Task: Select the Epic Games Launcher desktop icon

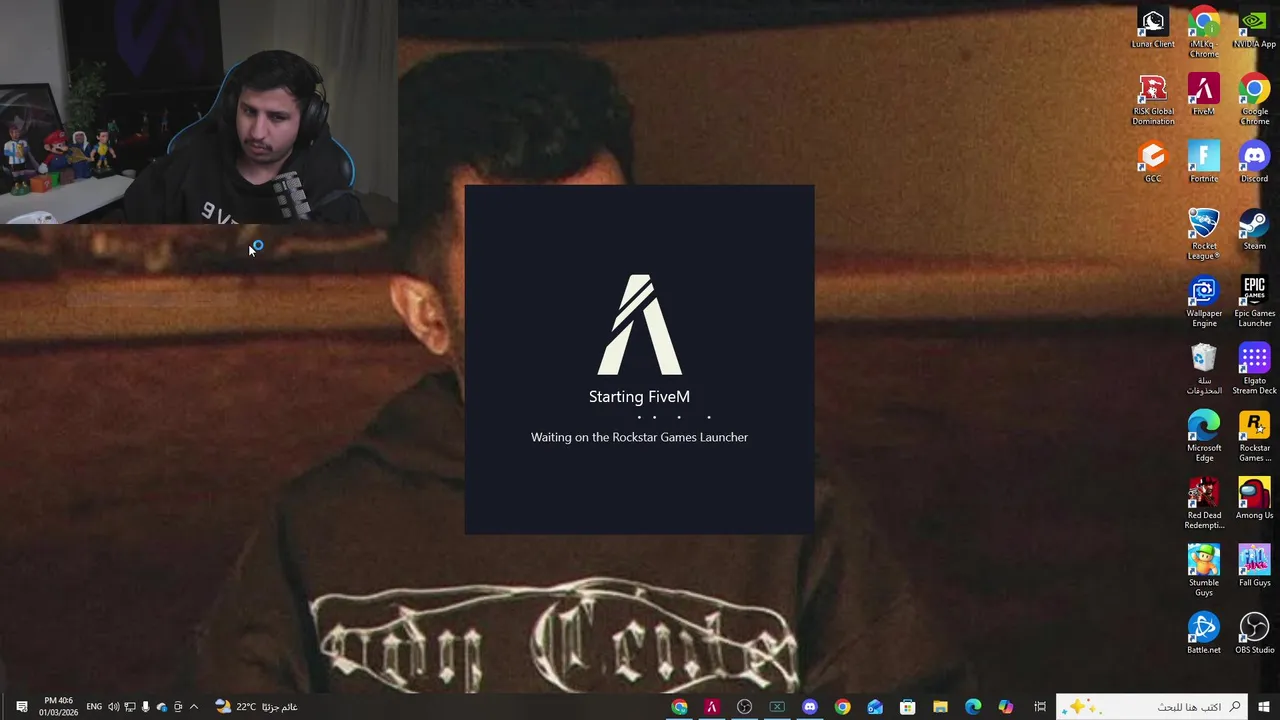Action: (1254, 303)
